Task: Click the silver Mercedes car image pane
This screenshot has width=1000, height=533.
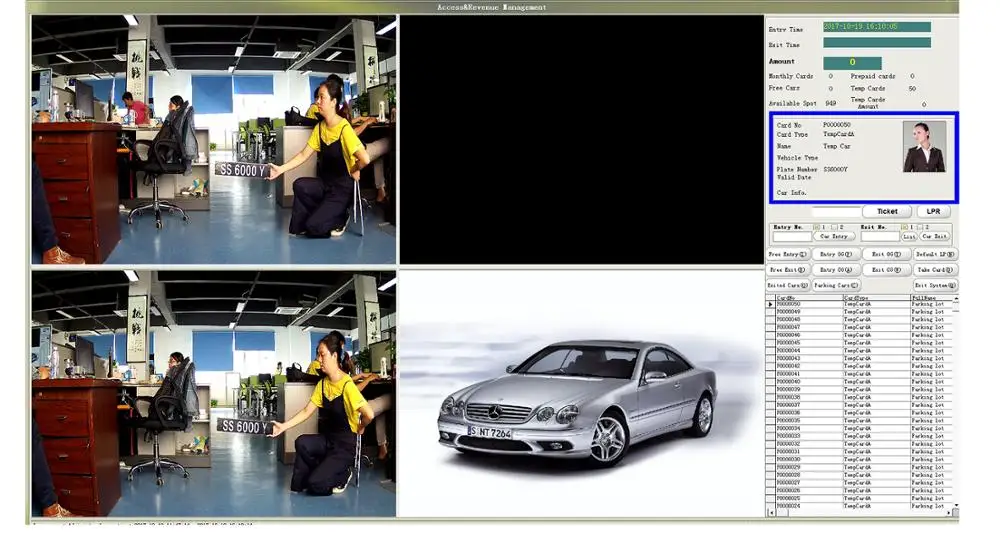Action: click(582, 393)
